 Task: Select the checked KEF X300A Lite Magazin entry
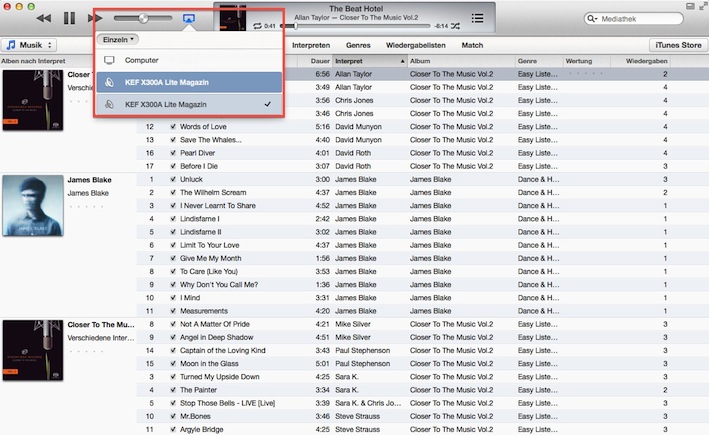click(189, 104)
